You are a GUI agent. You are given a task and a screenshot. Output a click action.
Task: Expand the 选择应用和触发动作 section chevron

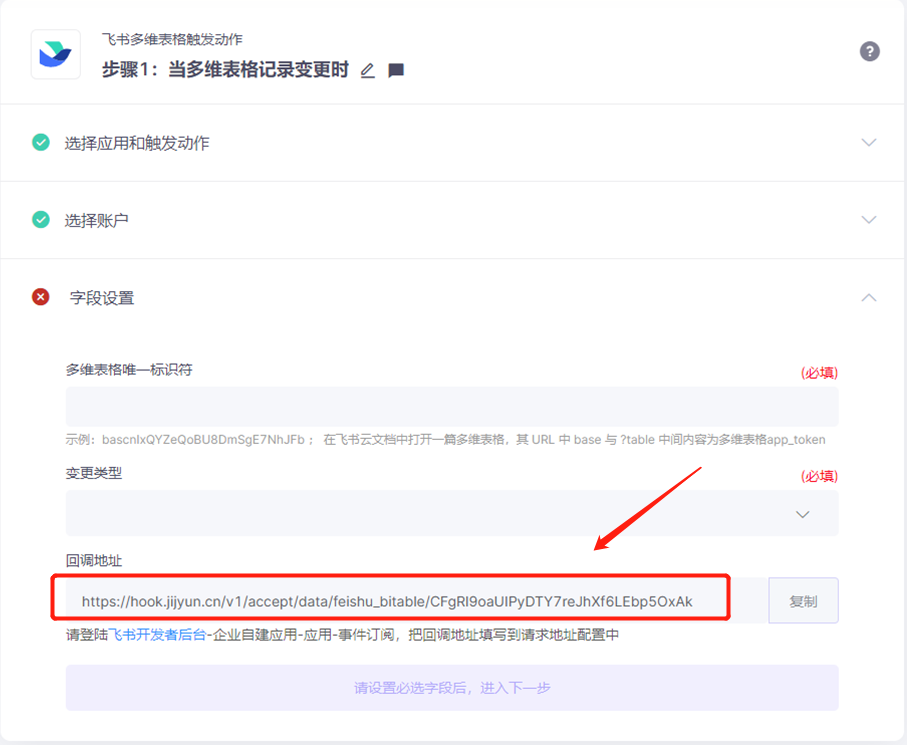point(869,142)
